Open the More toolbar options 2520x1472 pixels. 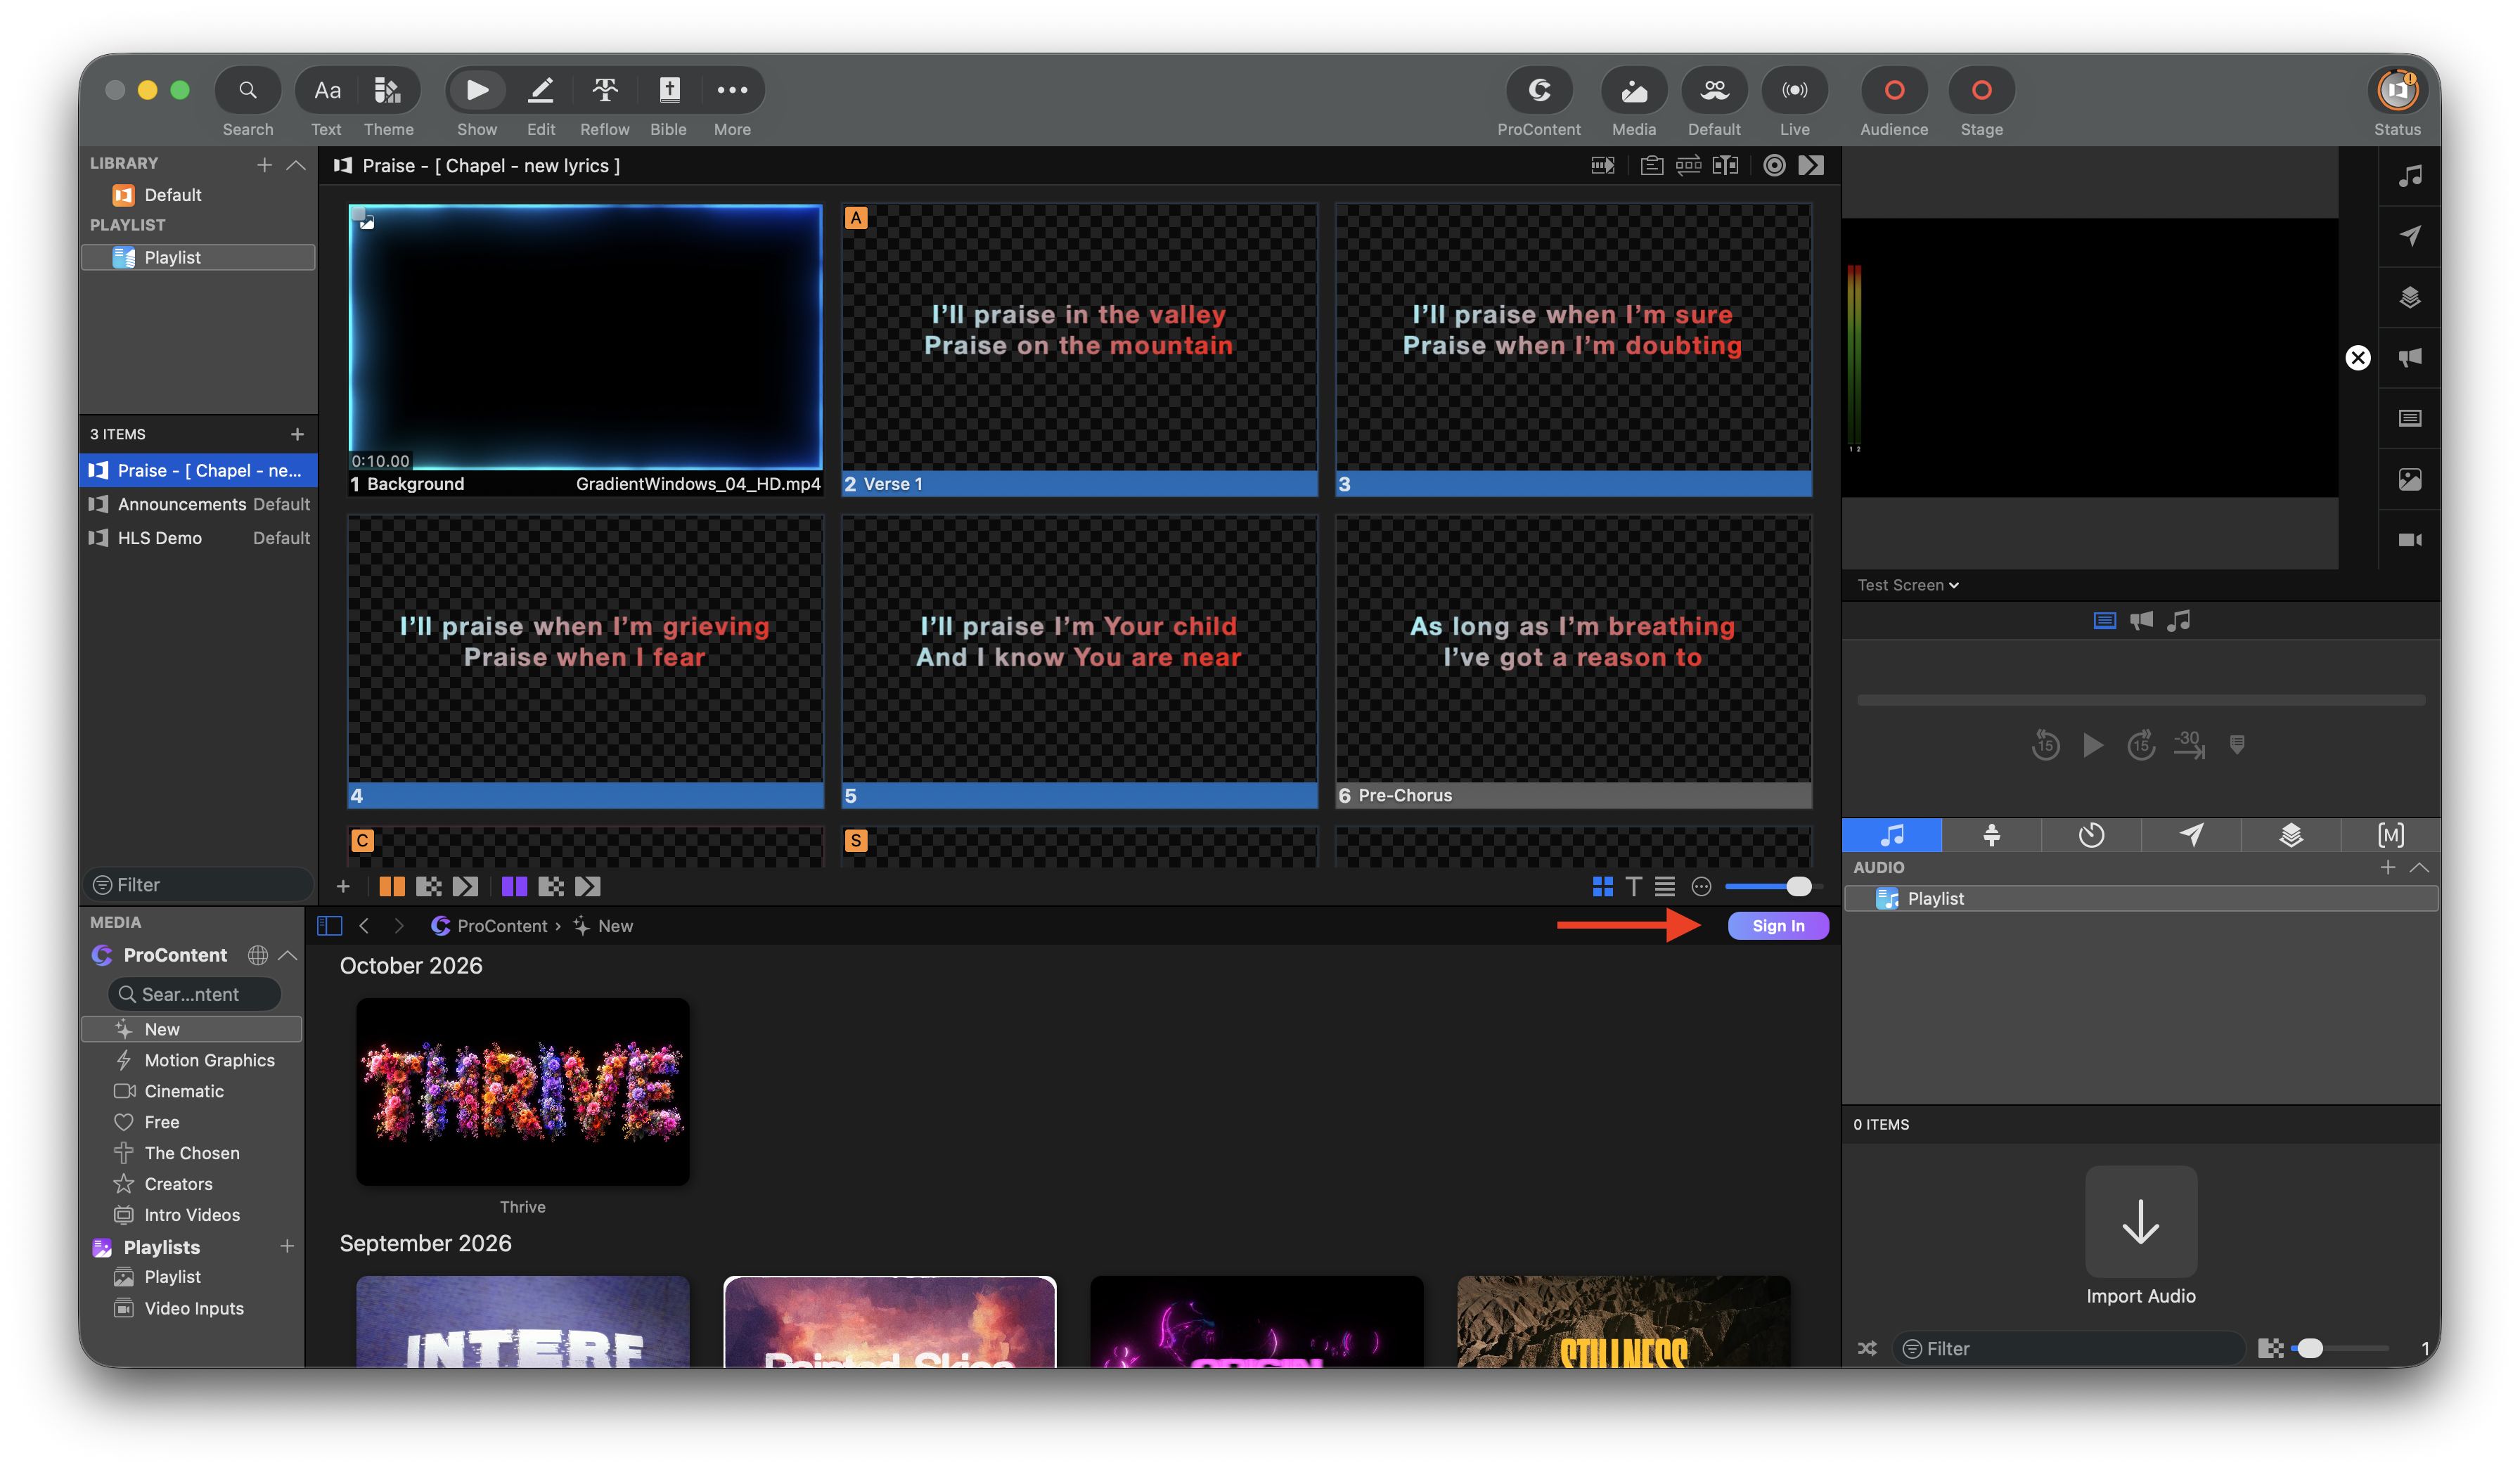pos(732,91)
